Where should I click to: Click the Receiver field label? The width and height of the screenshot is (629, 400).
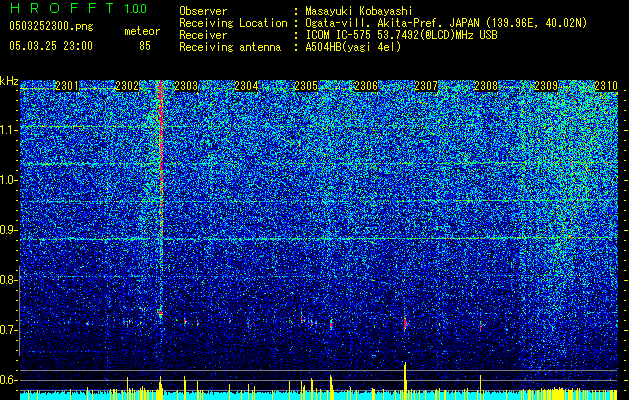pos(203,35)
